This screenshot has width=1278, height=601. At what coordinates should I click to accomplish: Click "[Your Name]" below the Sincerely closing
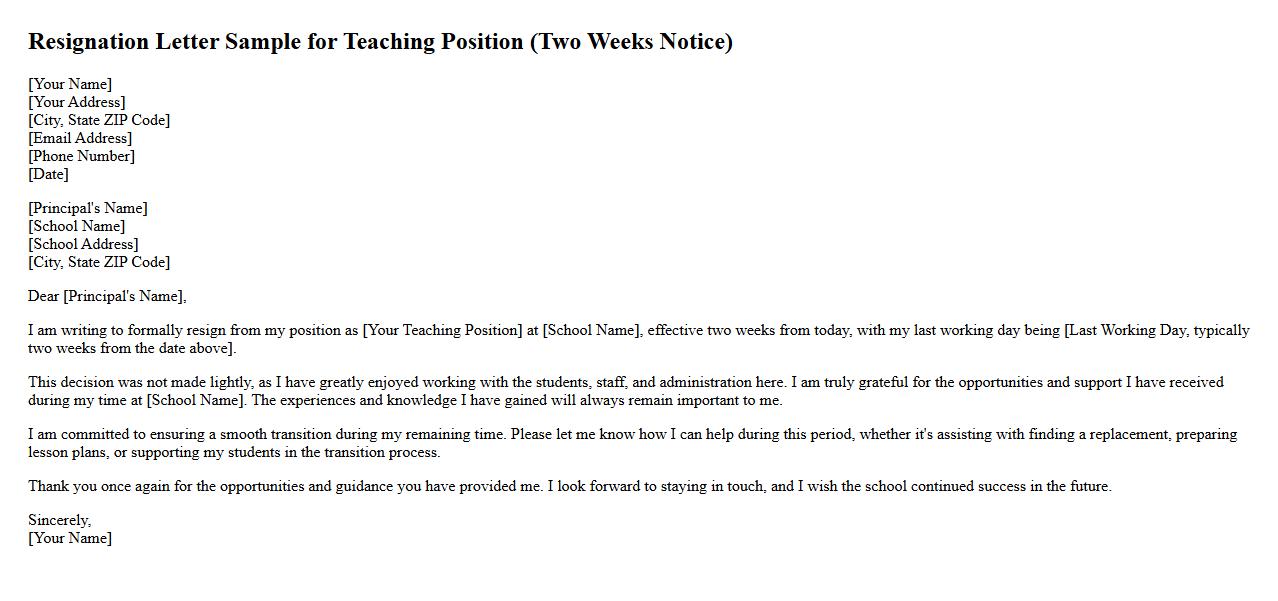pyautogui.click(x=70, y=538)
